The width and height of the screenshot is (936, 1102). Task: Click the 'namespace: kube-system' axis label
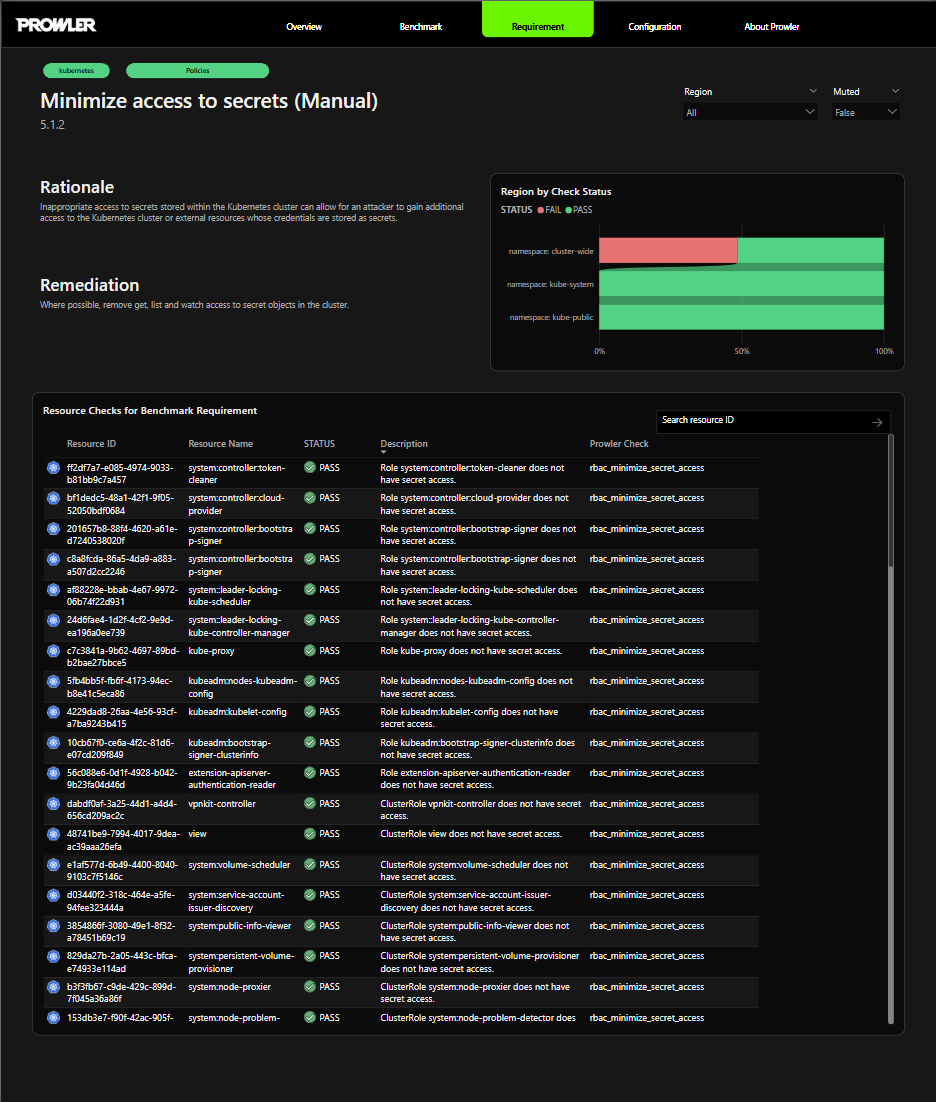[x=550, y=285]
